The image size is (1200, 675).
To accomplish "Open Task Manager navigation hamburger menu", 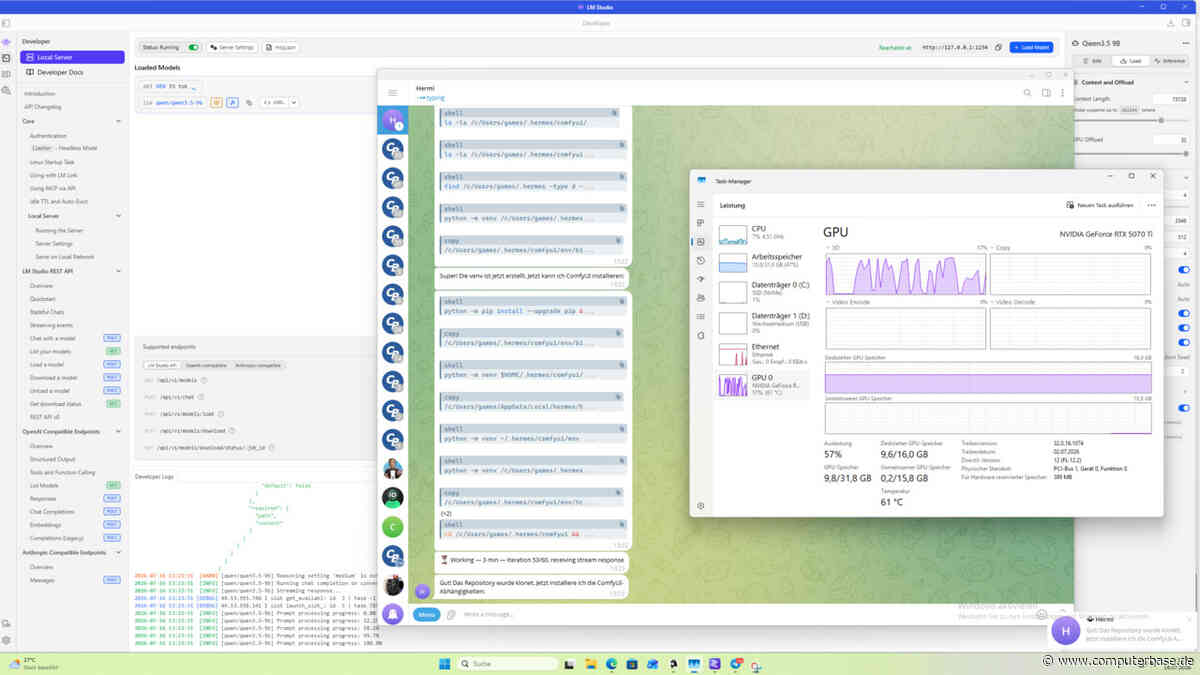I will point(701,204).
